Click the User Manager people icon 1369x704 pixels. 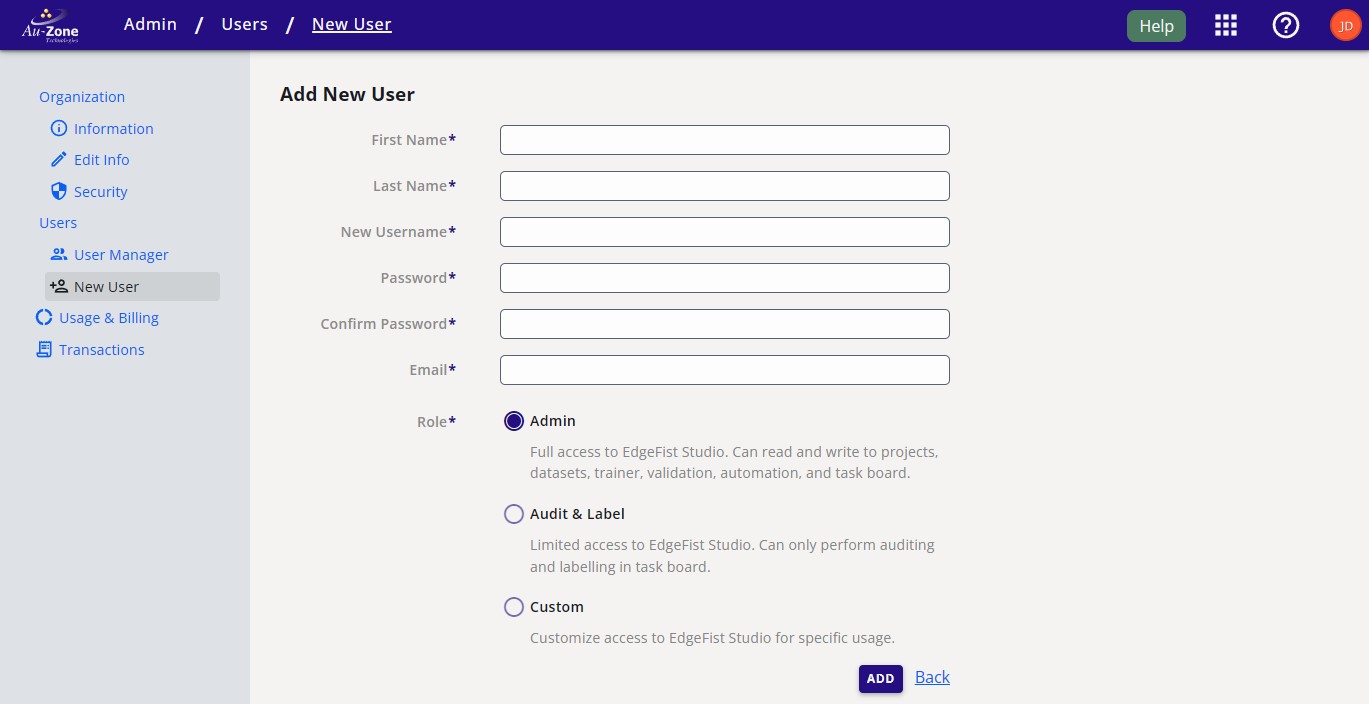tap(58, 254)
